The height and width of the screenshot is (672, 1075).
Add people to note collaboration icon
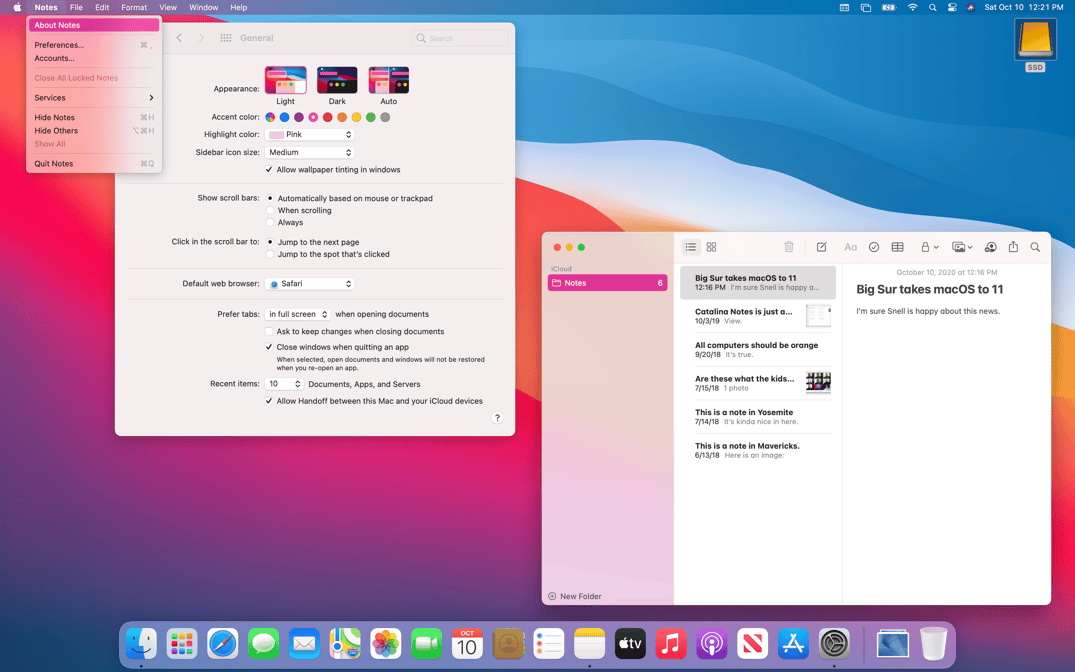click(x=990, y=247)
